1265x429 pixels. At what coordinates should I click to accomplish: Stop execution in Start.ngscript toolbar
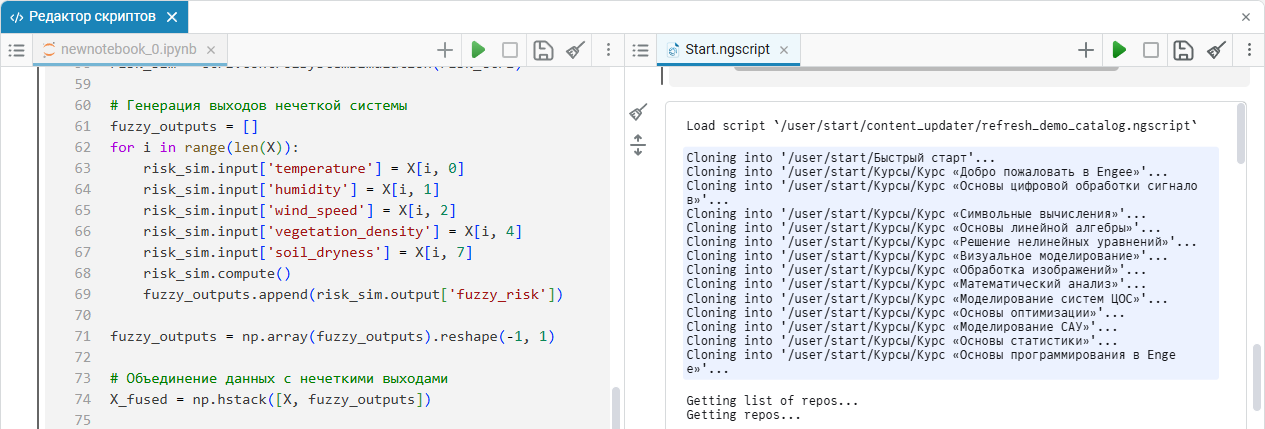[1151, 49]
